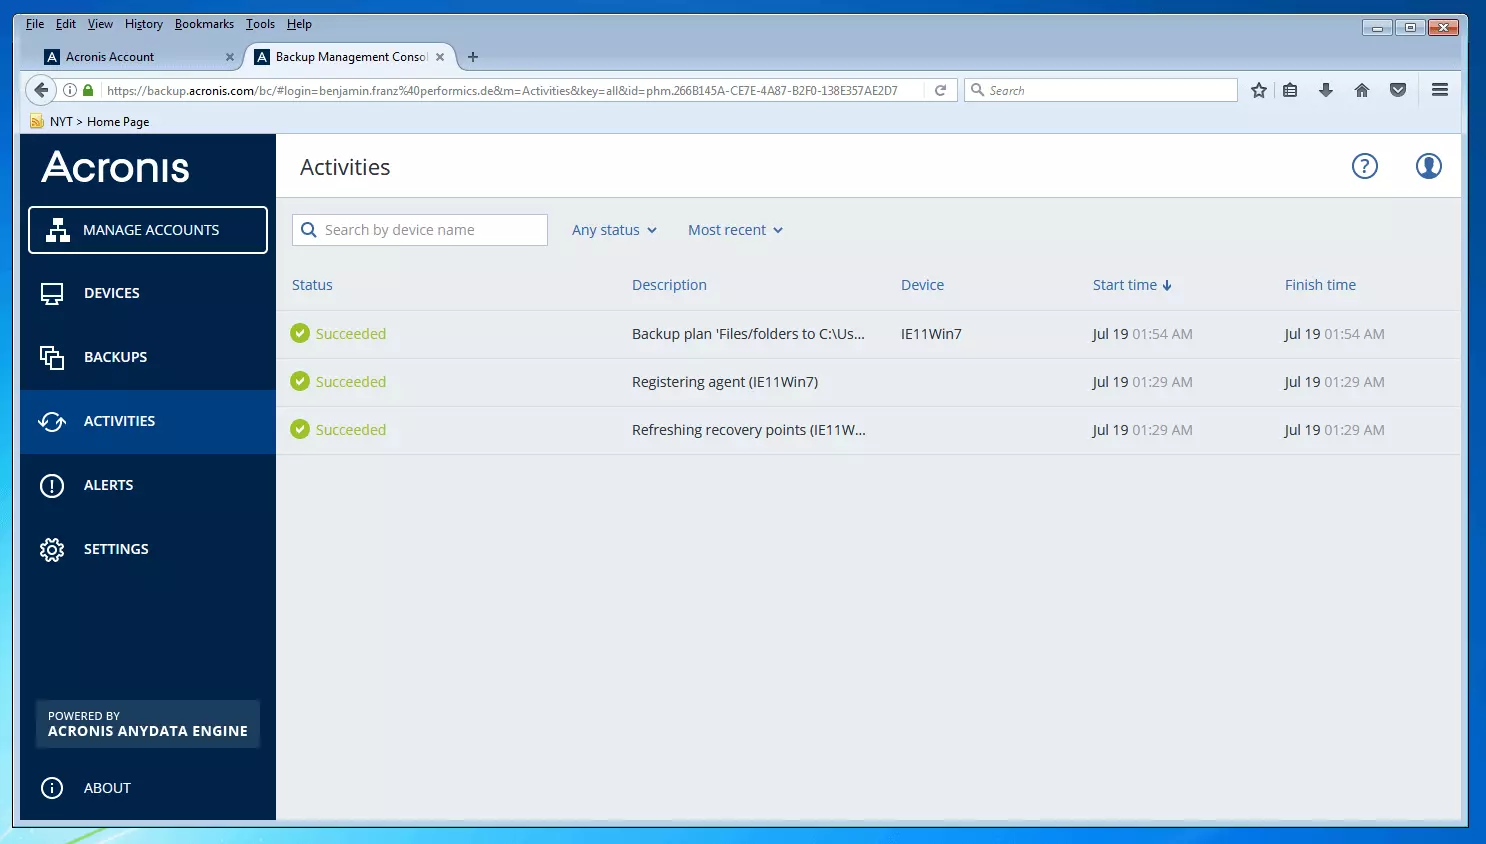Show bookmarks list icon in Firefox toolbar
Screen dimensions: 1486x844
[x=1290, y=90]
